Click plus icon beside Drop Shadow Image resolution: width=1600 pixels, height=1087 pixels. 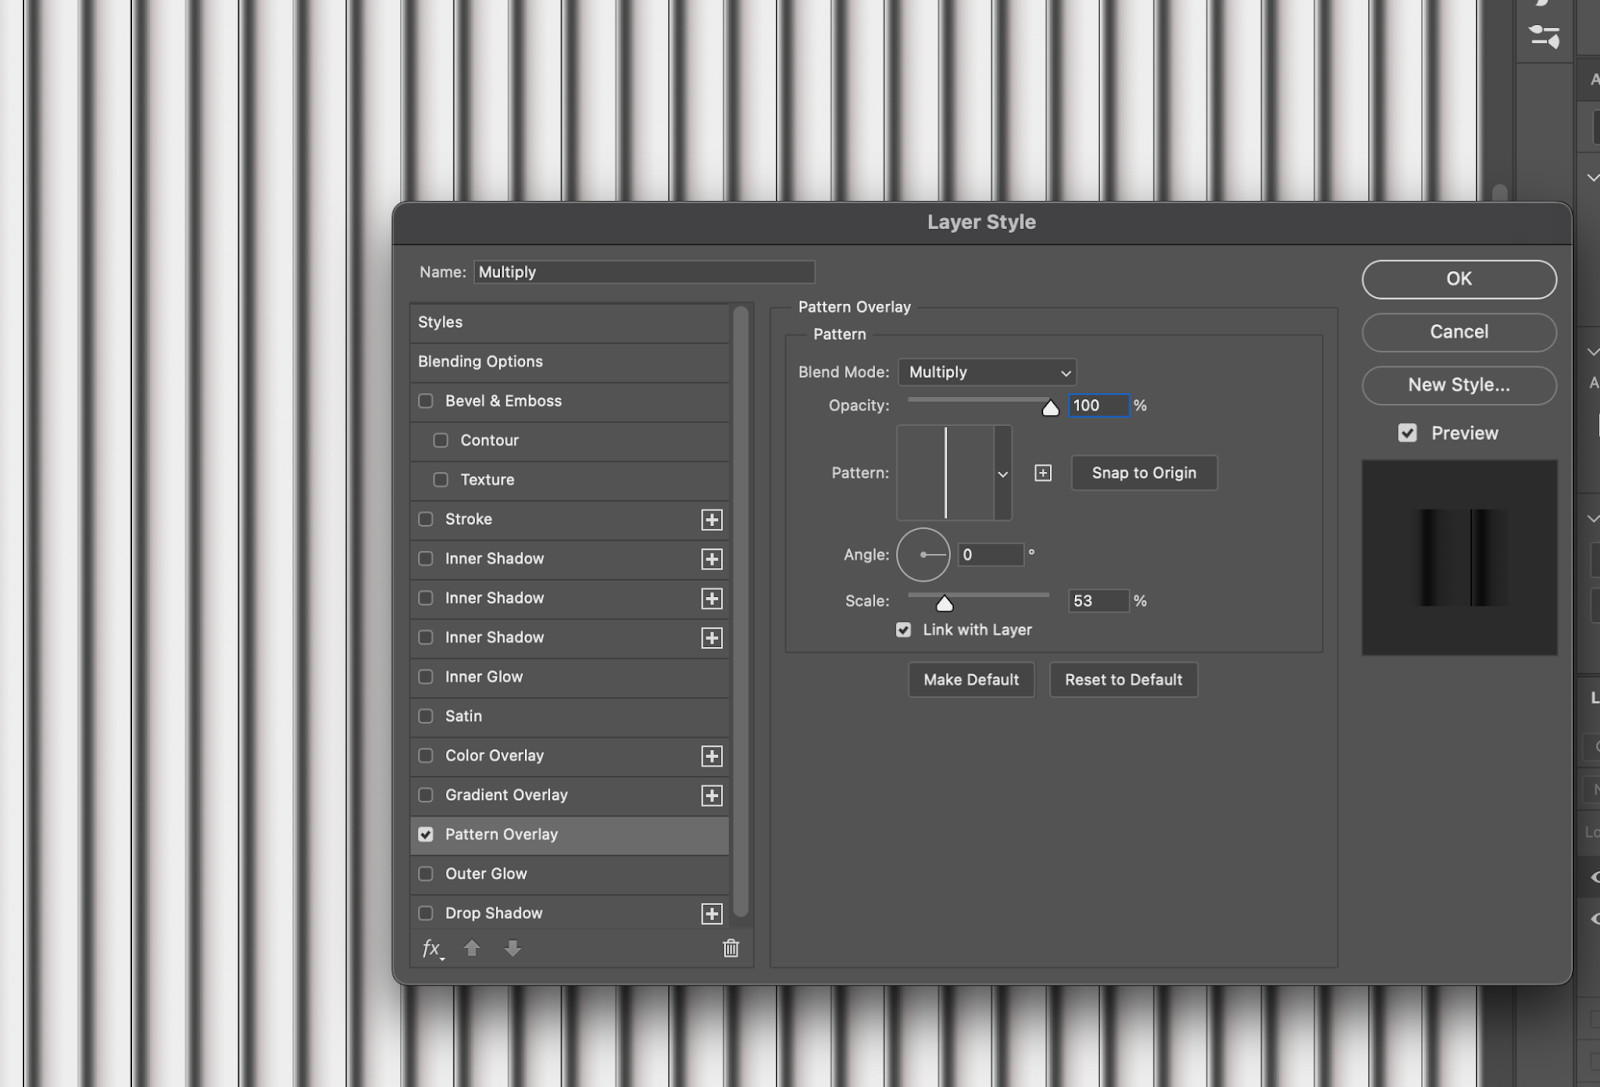[711, 914]
